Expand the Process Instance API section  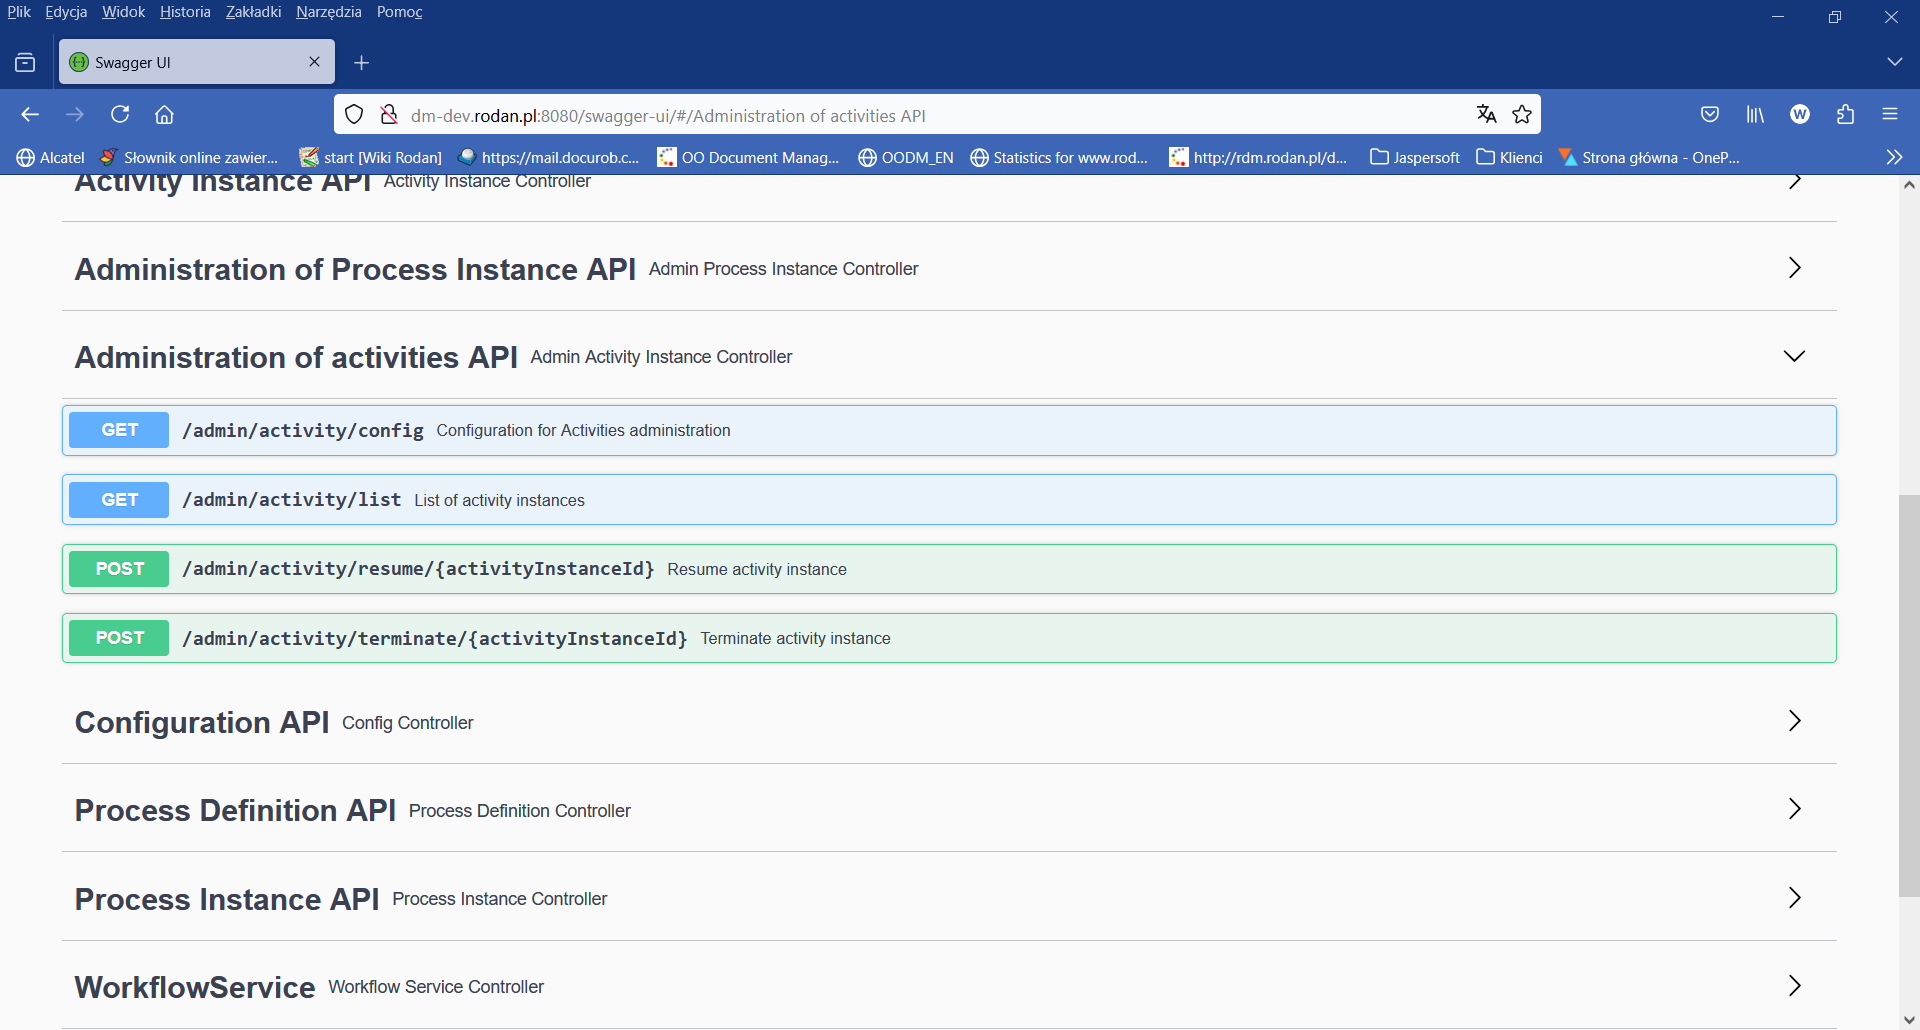click(1794, 897)
